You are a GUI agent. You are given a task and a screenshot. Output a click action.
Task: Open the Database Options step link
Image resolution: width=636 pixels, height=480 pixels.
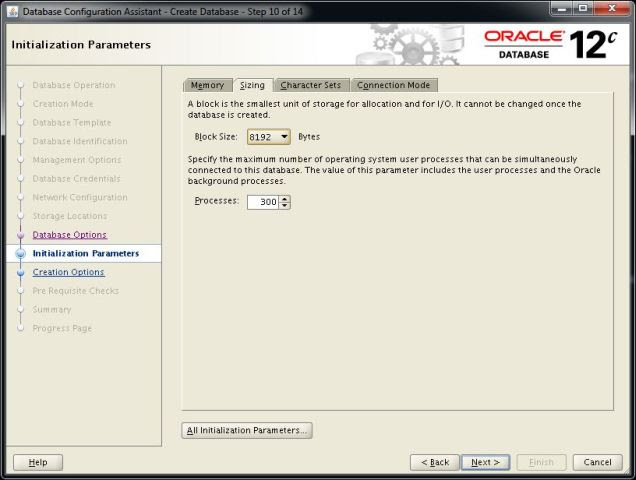pyautogui.click(x=70, y=235)
